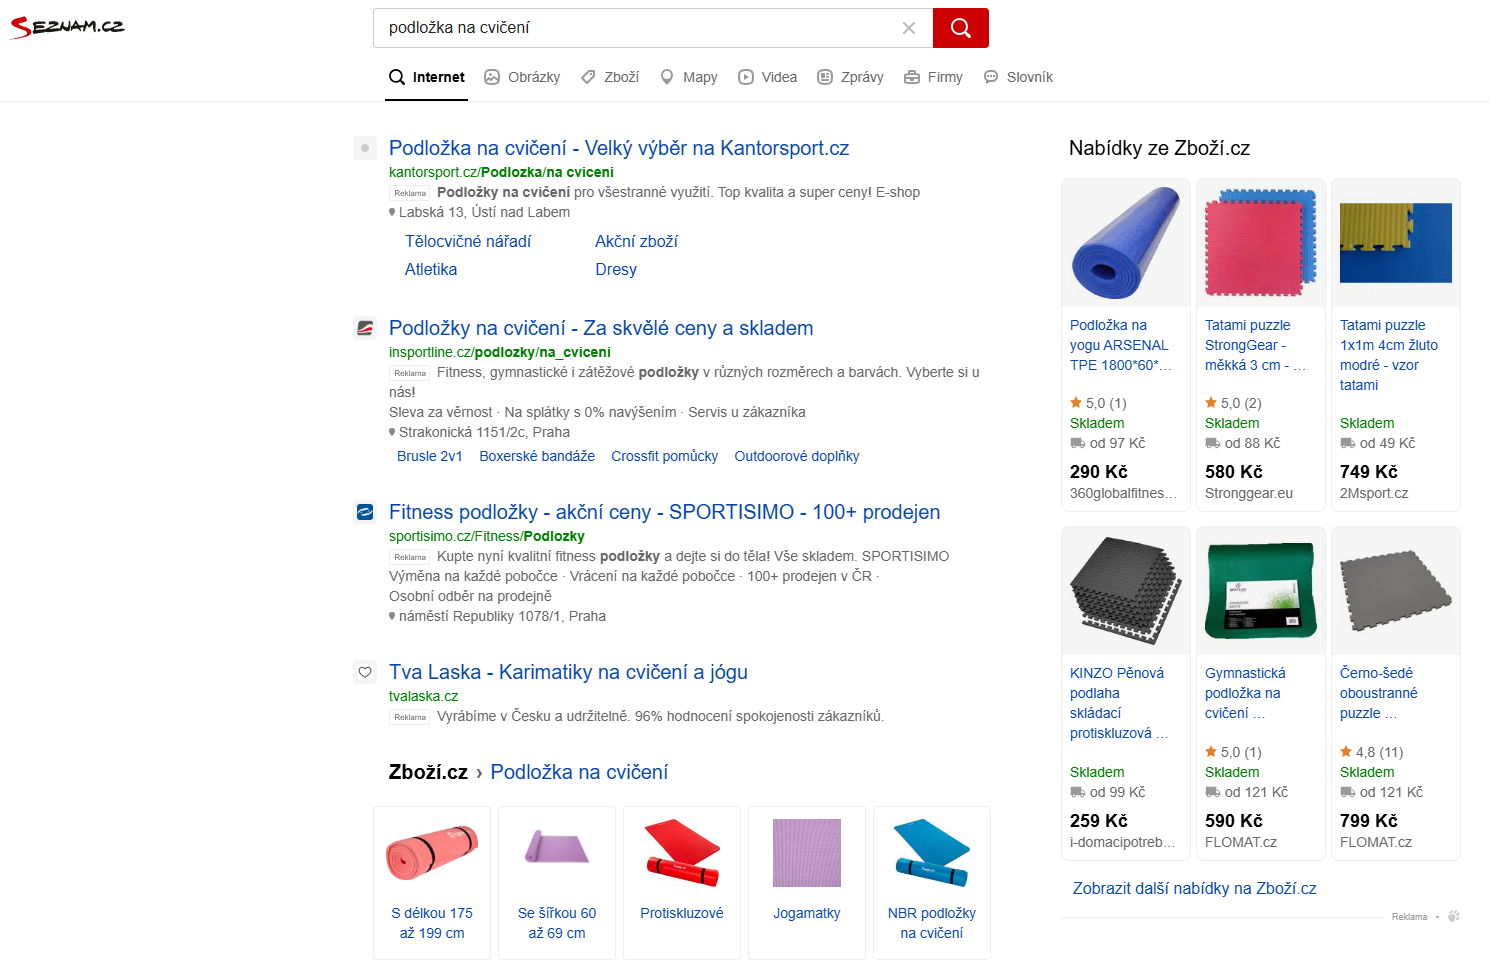The width and height of the screenshot is (1489, 975).
Task: Open the Seznam.cz logo homepage
Action: (x=68, y=27)
